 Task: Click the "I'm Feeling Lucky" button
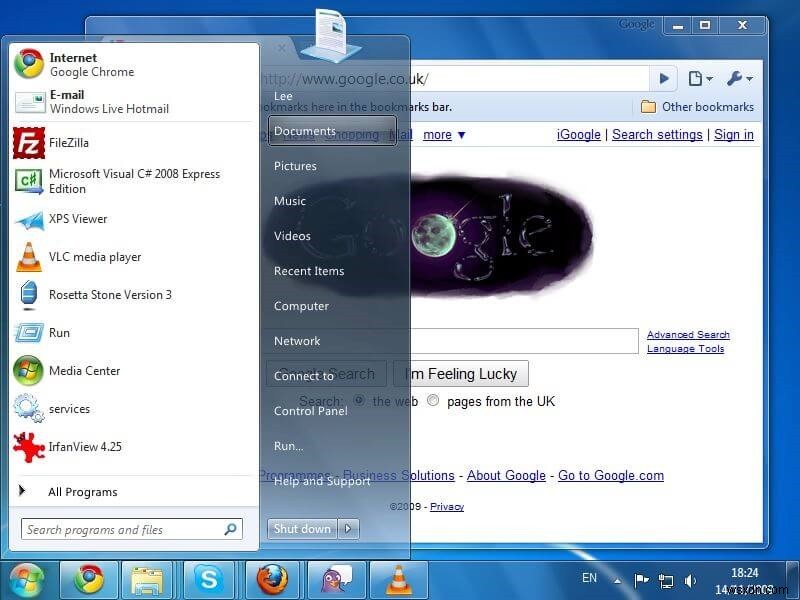pos(461,373)
